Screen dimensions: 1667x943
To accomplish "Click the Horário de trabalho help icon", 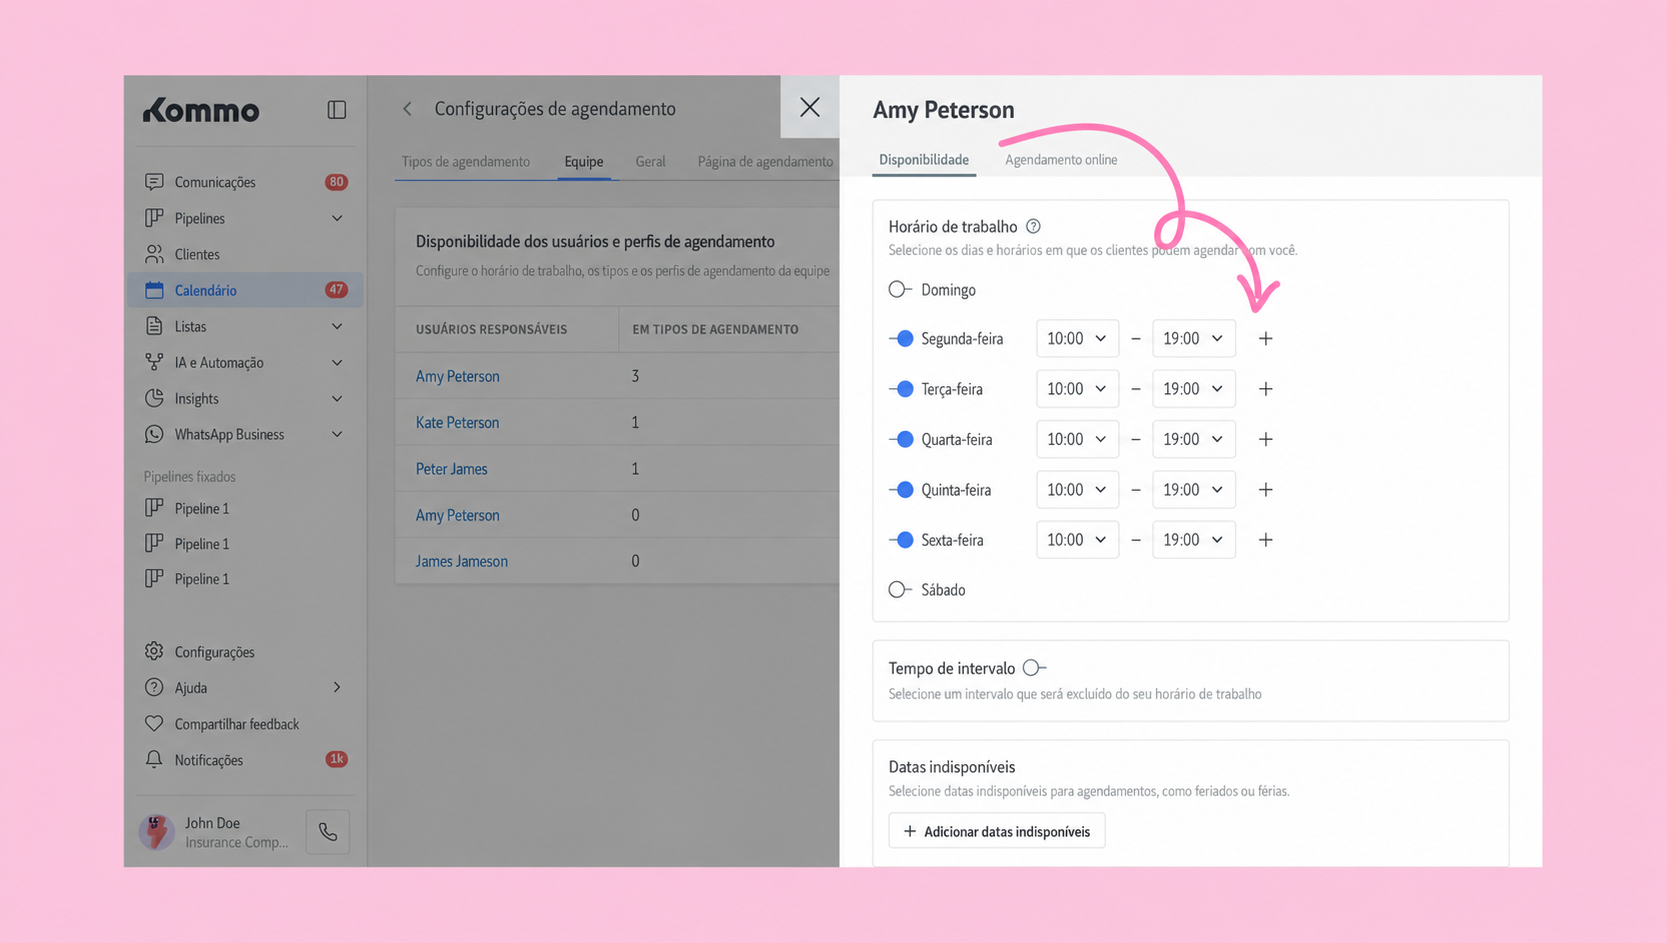I will pyautogui.click(x=1034, y=227).
